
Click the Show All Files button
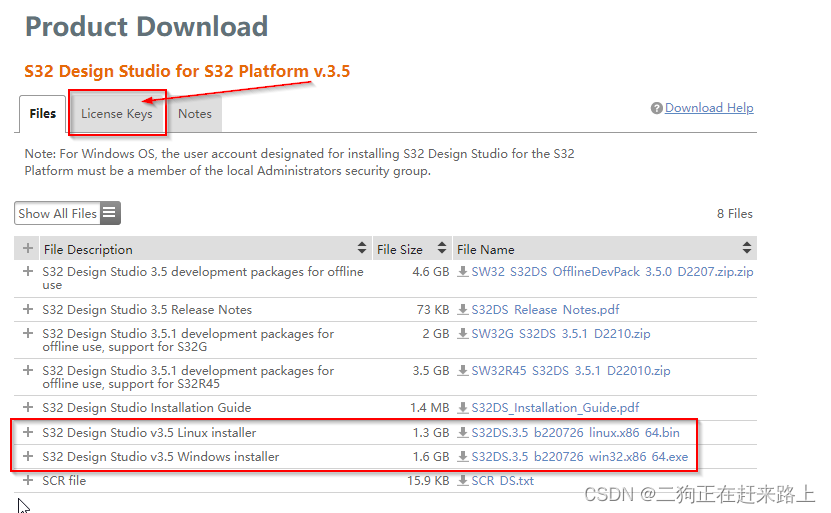pos(67,213)
